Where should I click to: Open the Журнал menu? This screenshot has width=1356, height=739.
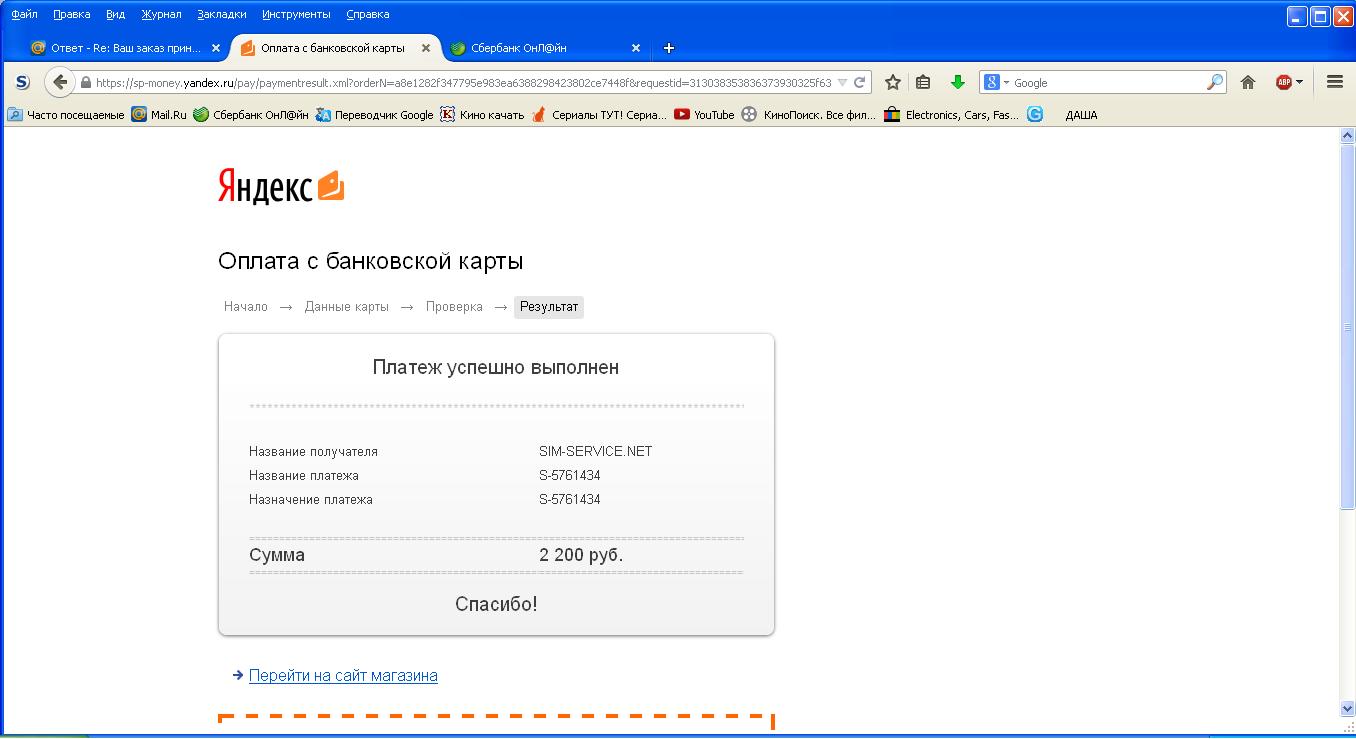pyautogui.click(x=161, y=14)
